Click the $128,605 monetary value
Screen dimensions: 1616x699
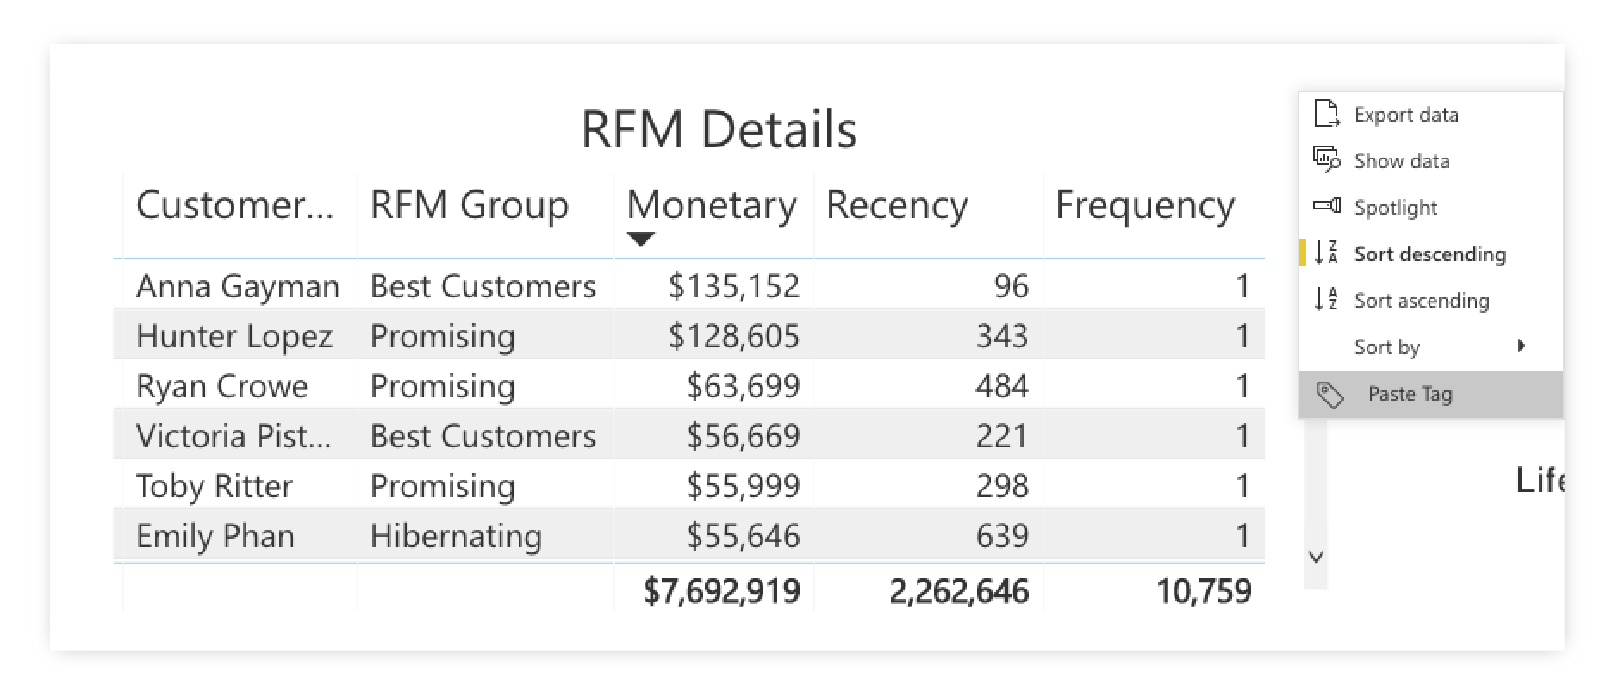734,336
